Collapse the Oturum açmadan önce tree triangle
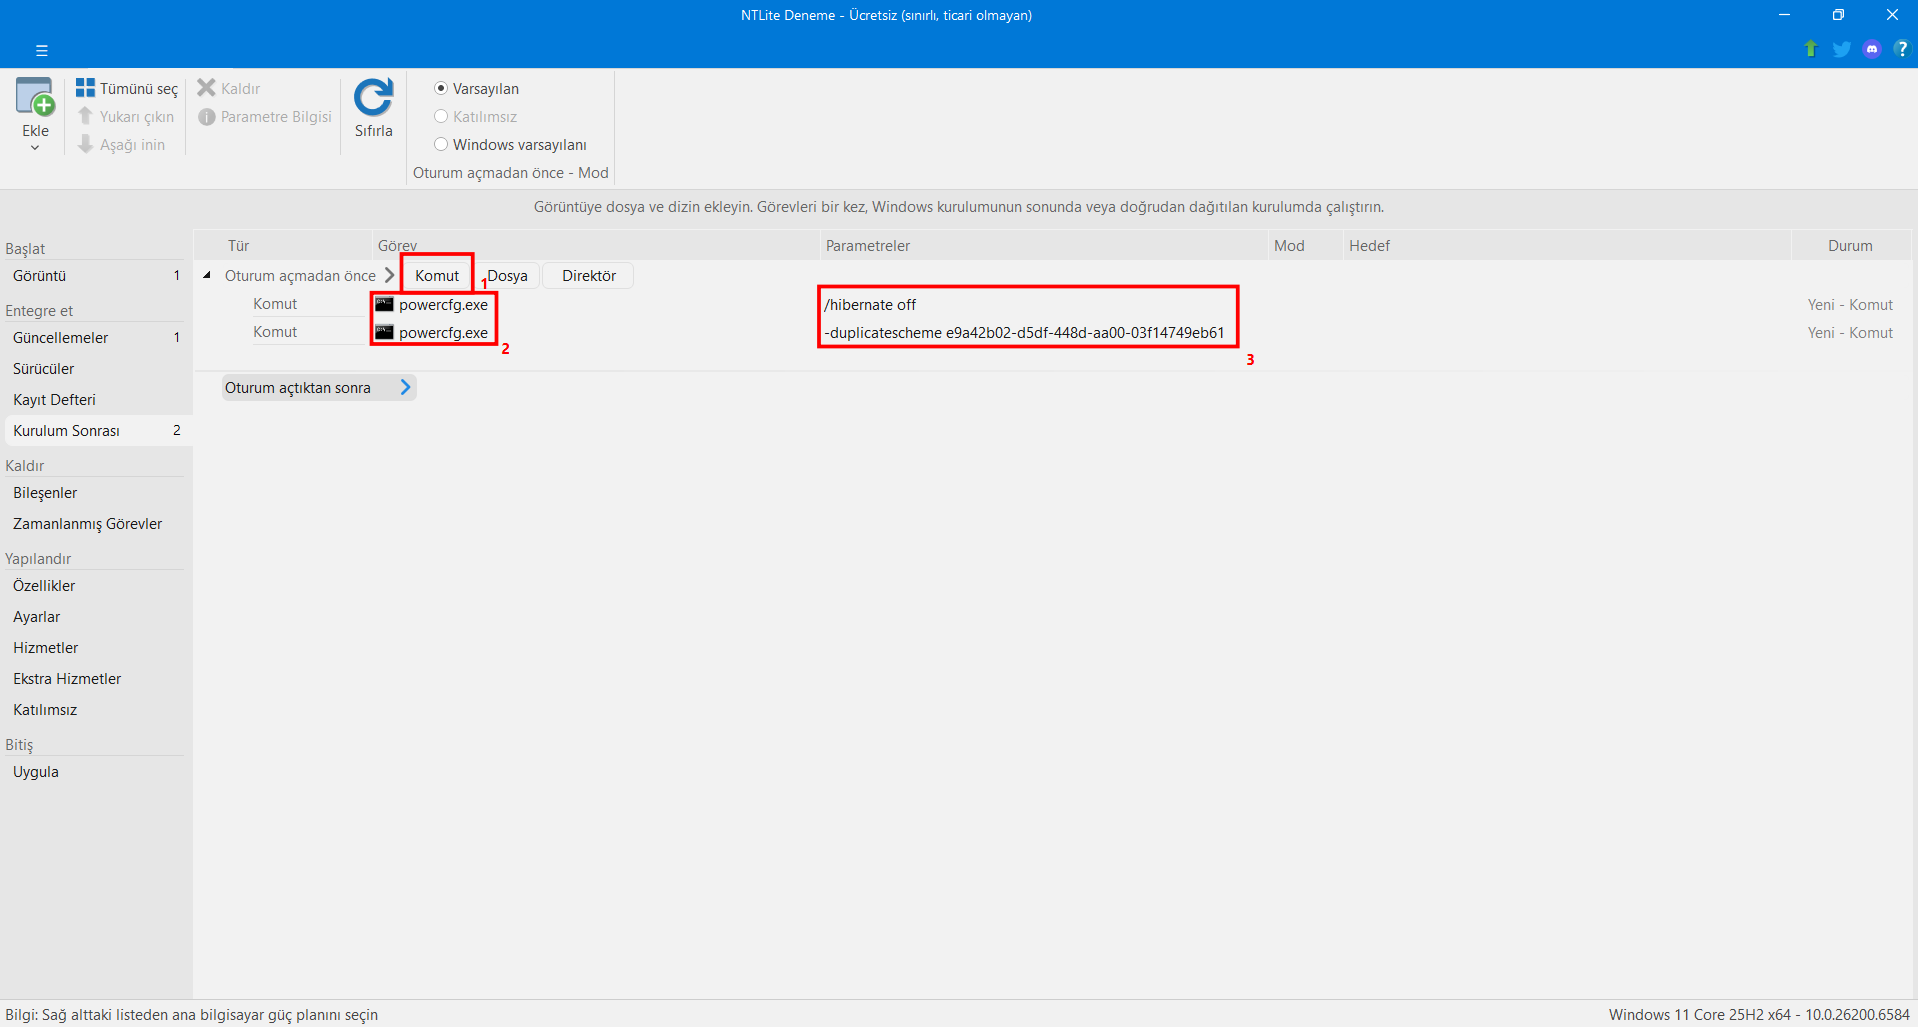The image size is (1918, 1027). (x=206, y=275)
